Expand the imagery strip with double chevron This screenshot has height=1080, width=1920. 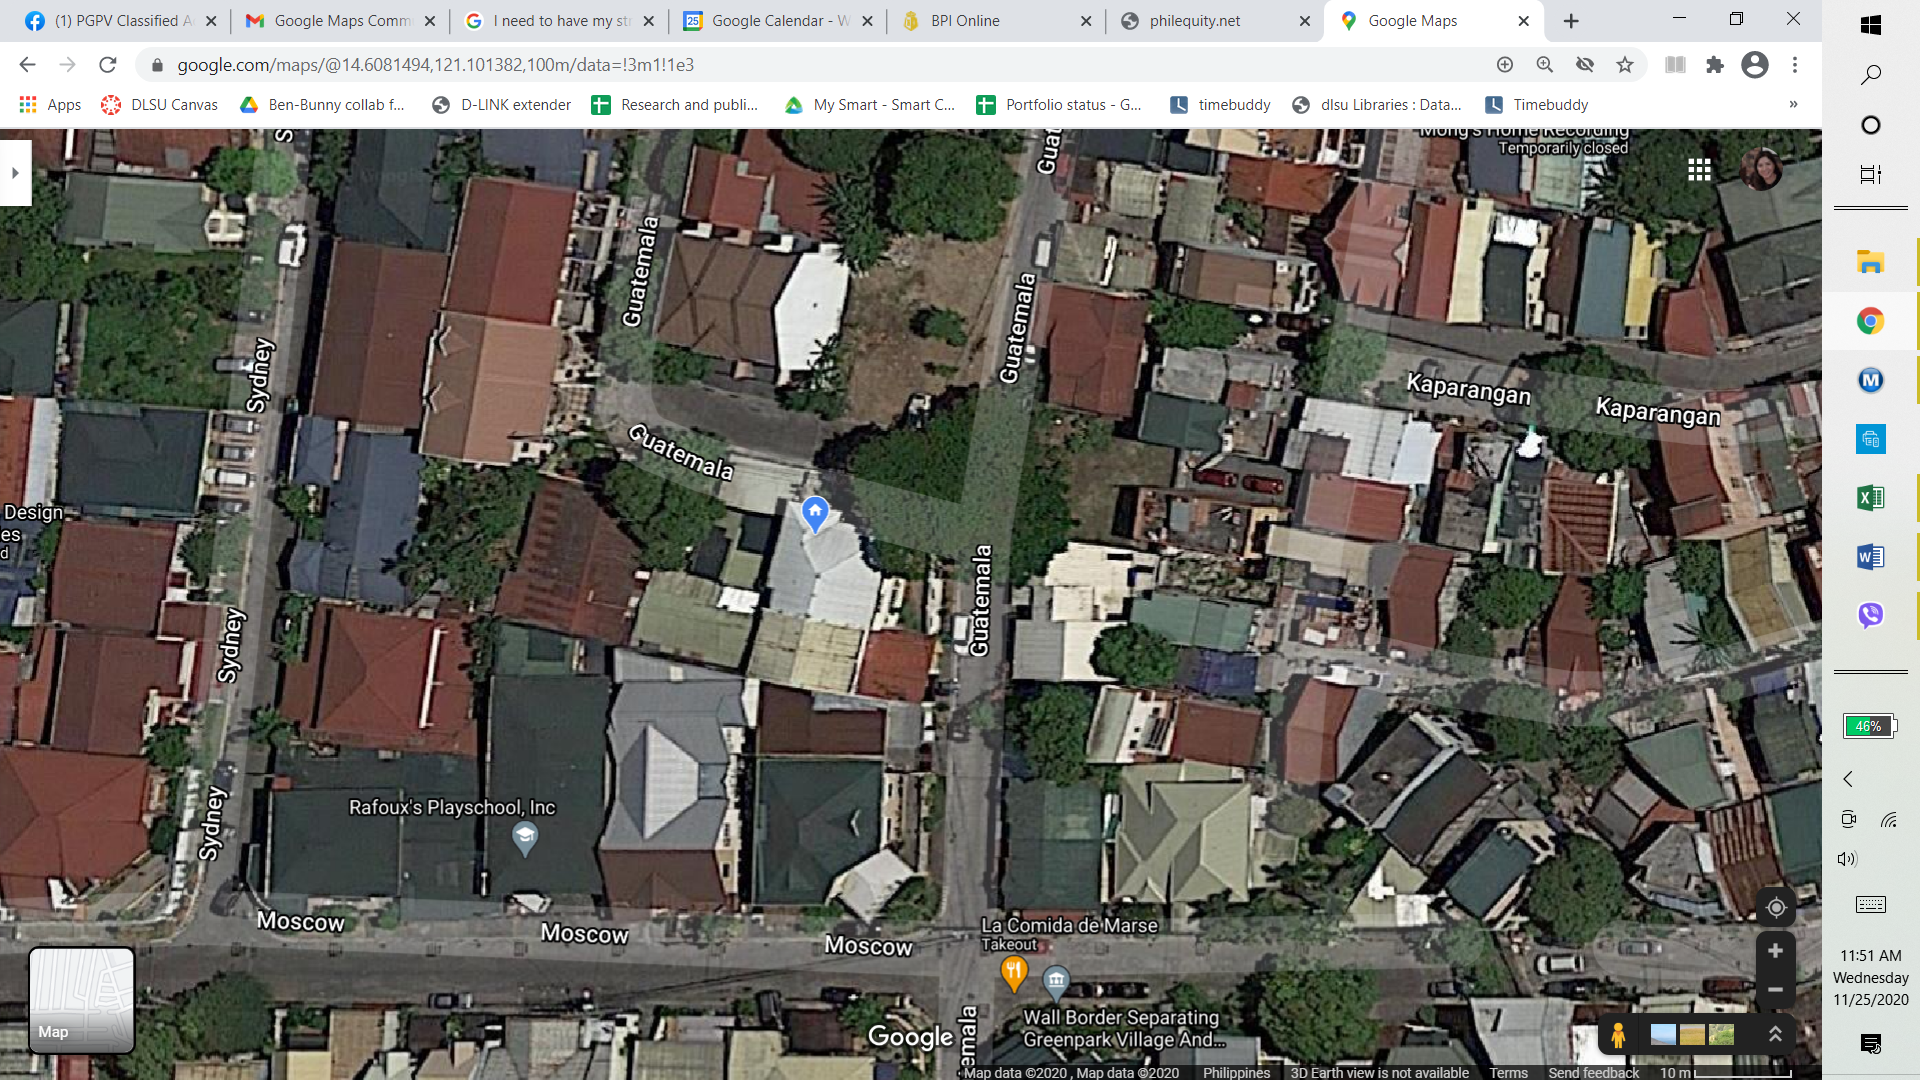click(1775, 1035)
